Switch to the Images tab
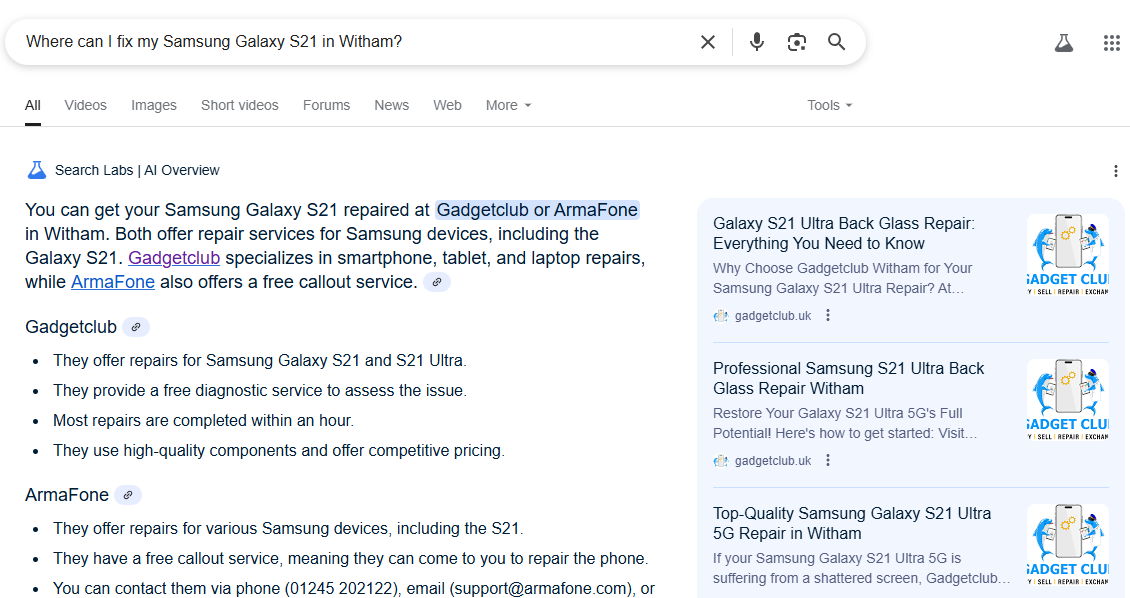1130x598 pixels. (x=154, y=105)
